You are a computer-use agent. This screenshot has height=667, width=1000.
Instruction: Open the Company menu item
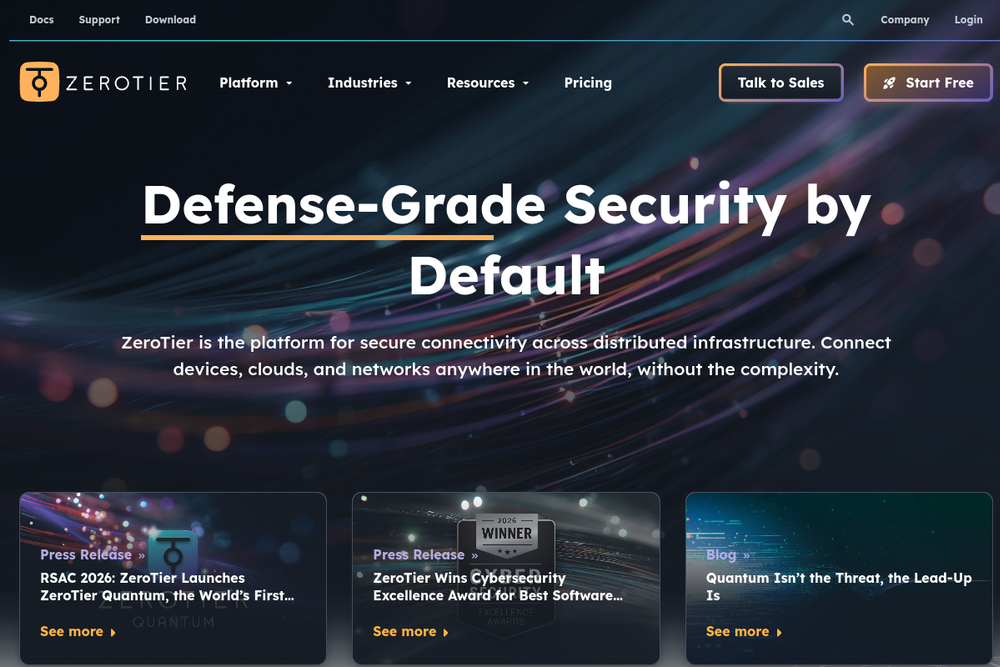coord(904,20)
